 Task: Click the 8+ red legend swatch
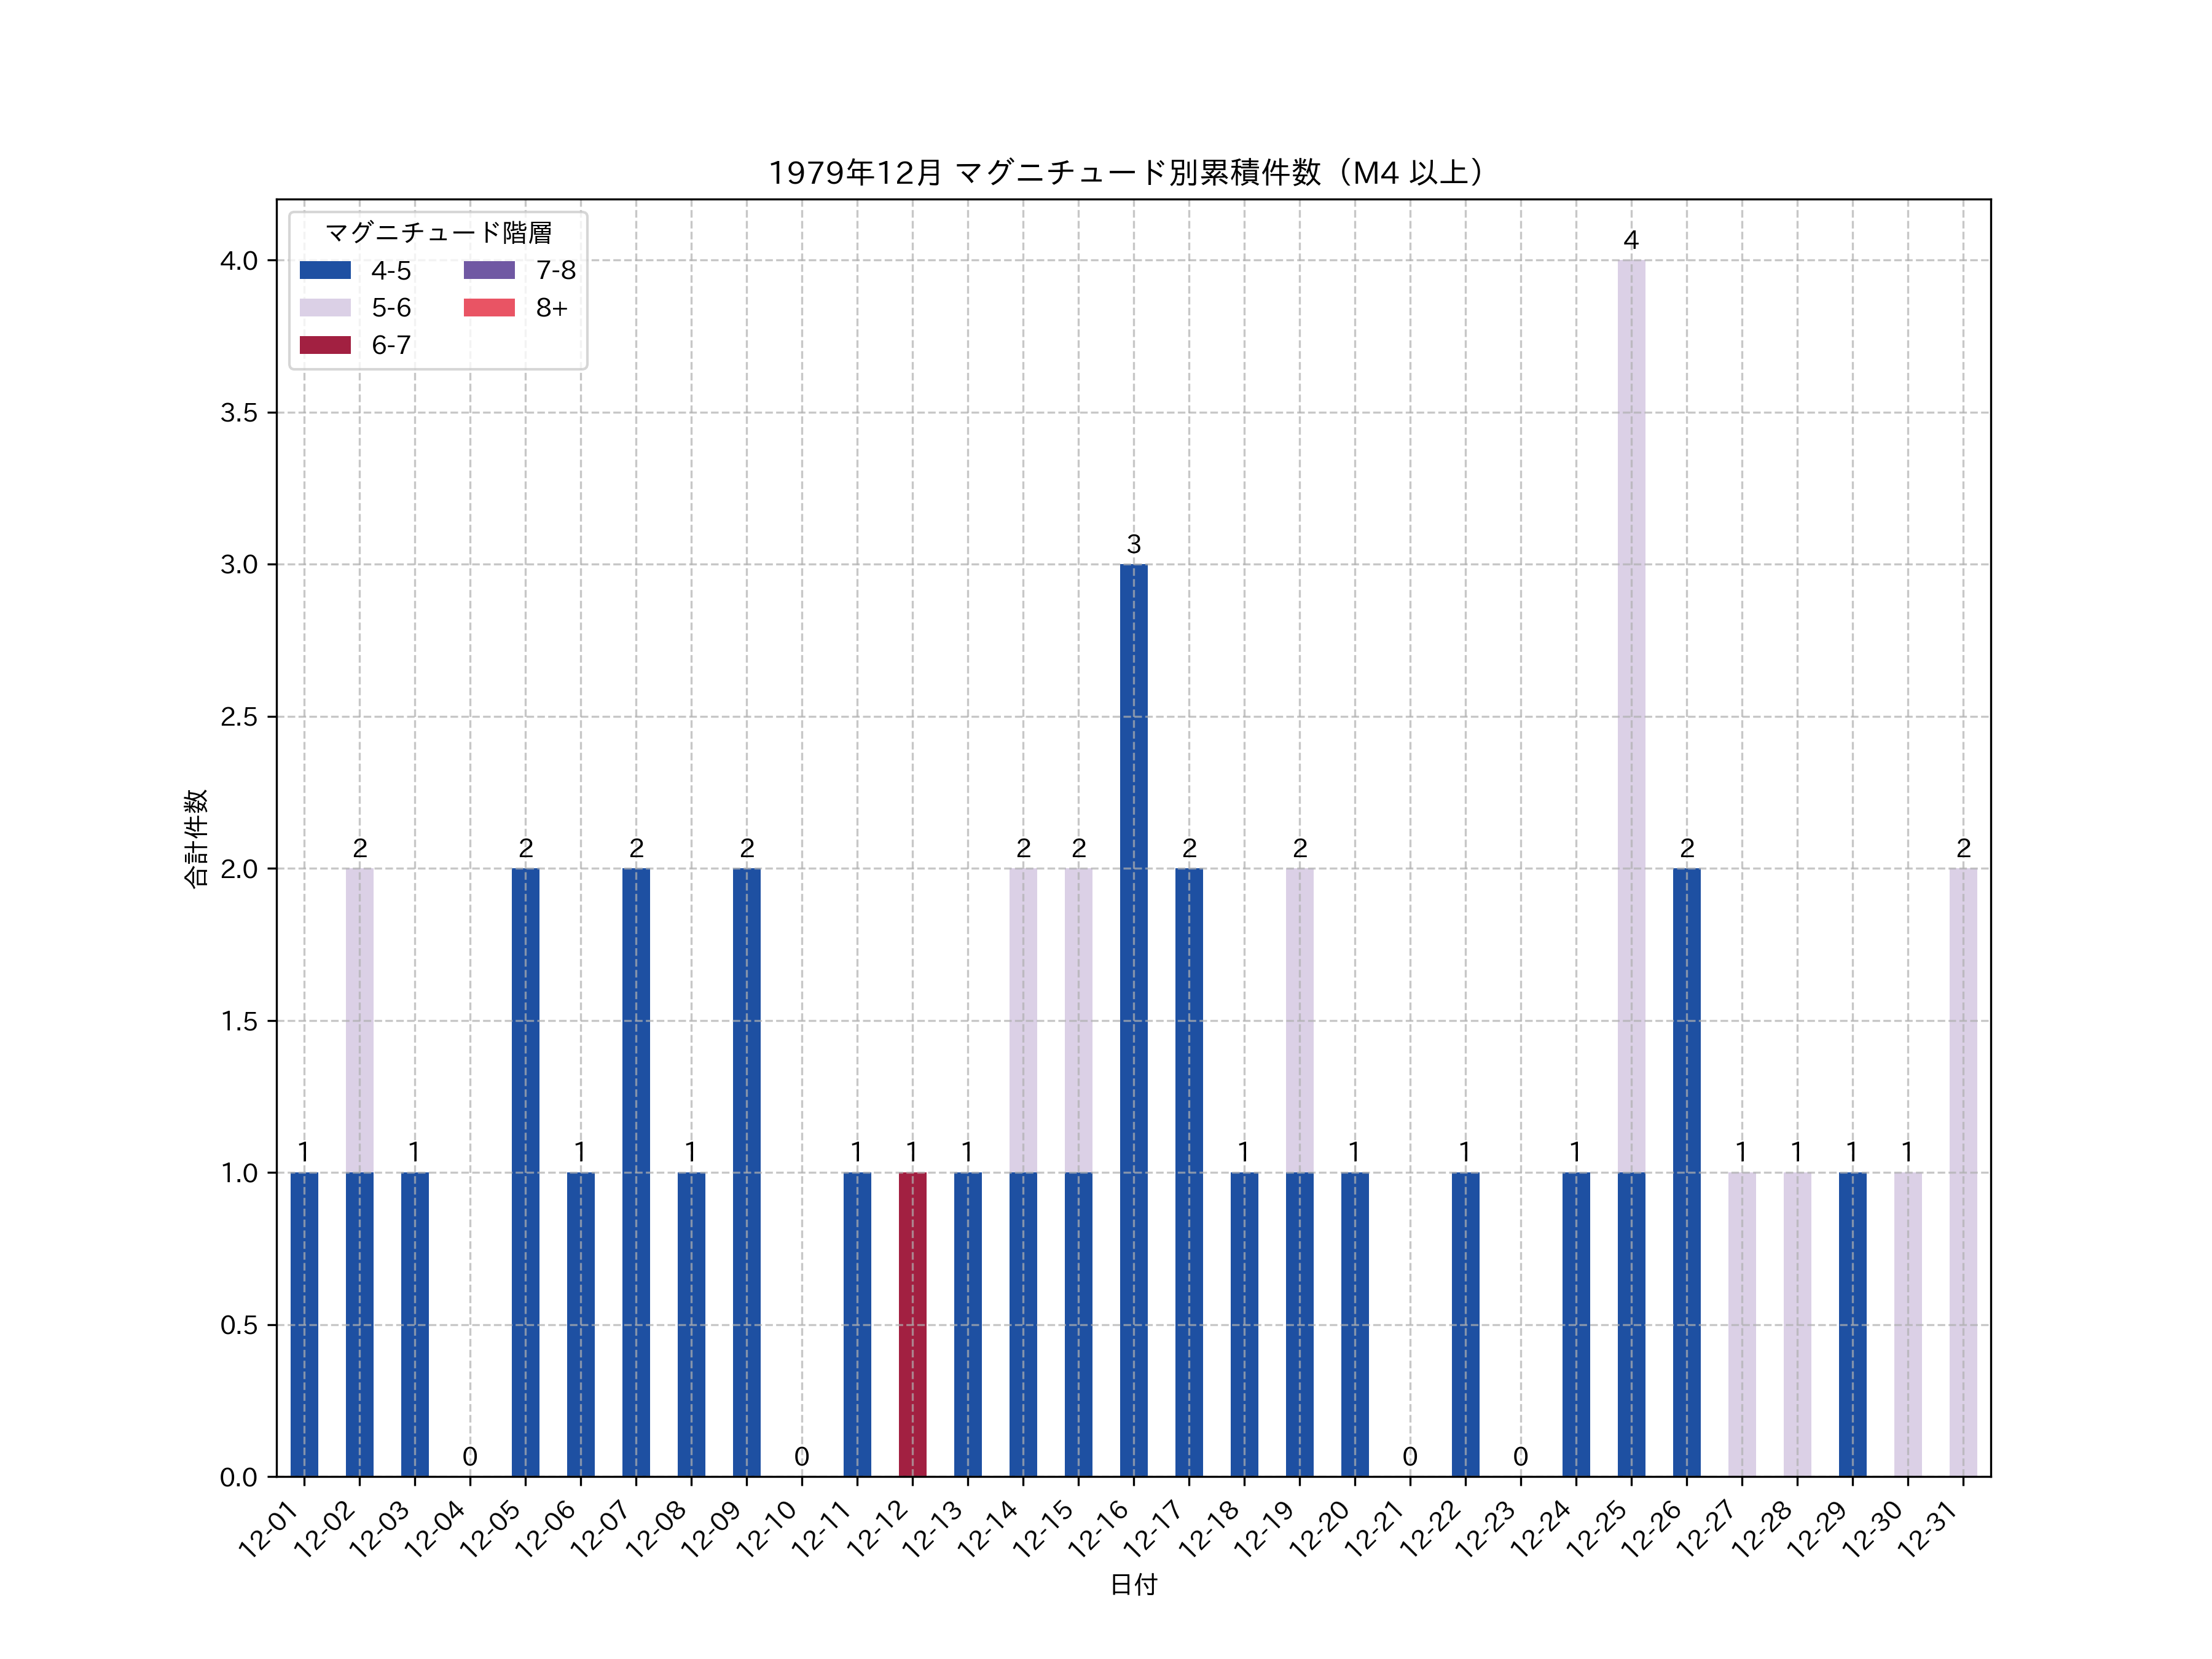click(x=489, y=307)
